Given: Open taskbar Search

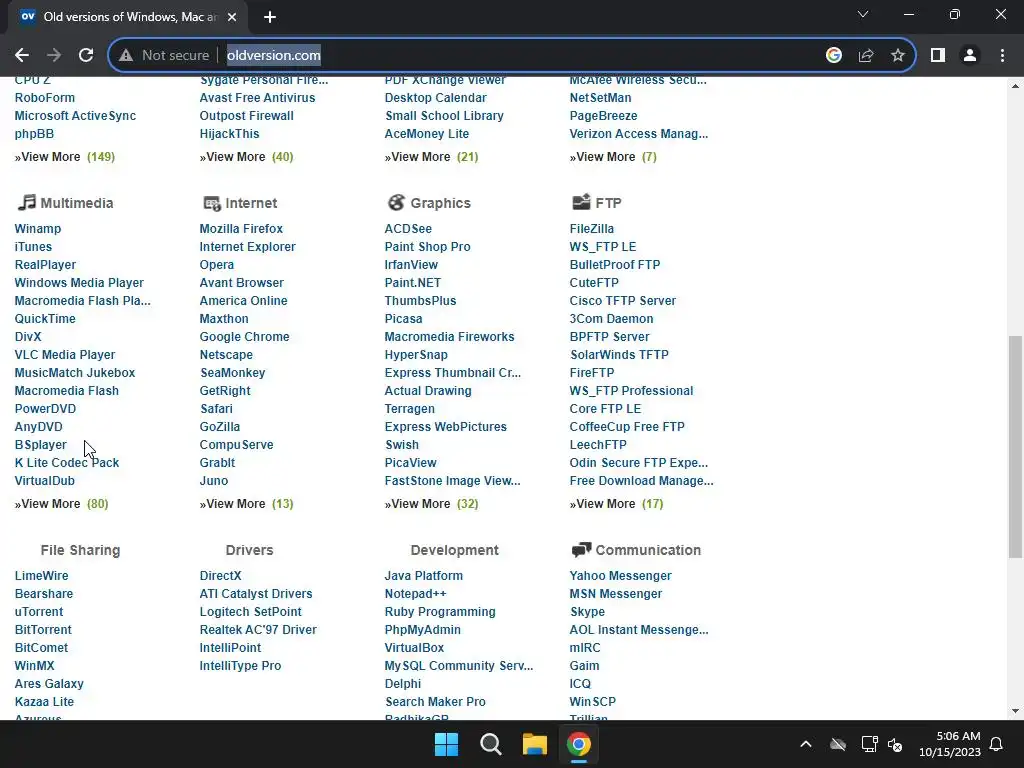Looking at the screenshot, I should [490, 744].
